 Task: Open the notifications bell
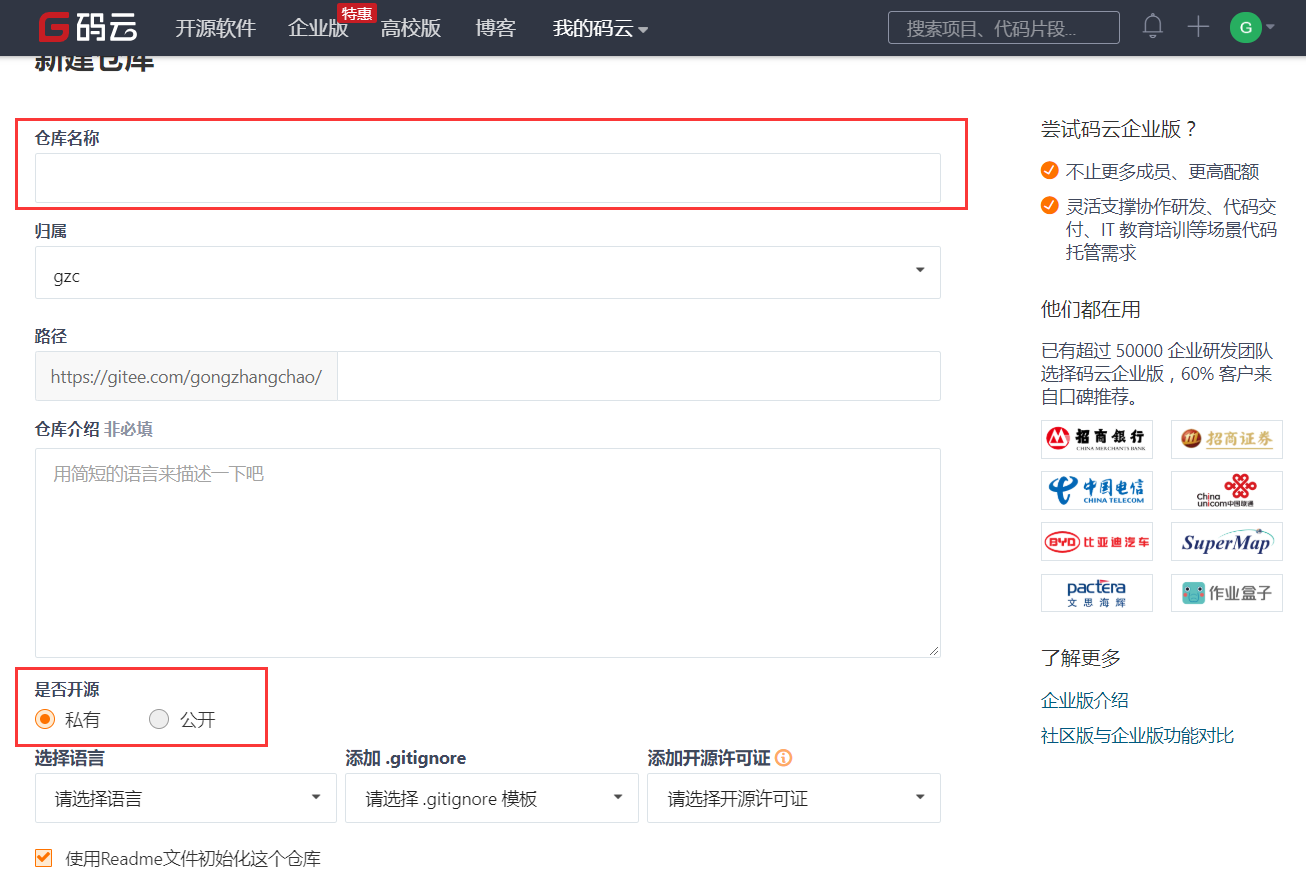(x=1152, y=27)
